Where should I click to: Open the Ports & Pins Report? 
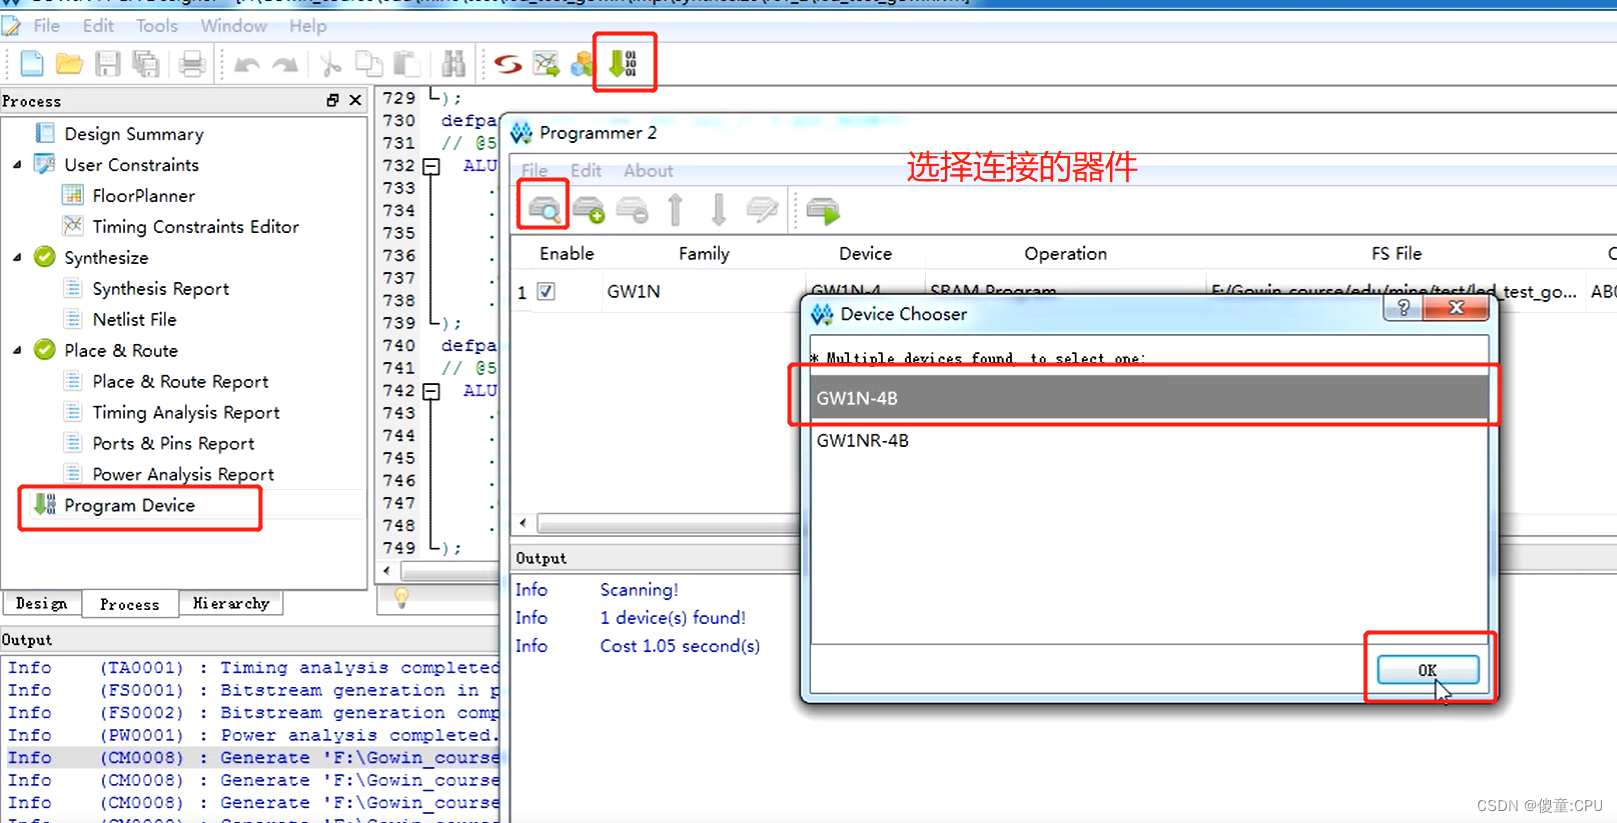(173, 443)
